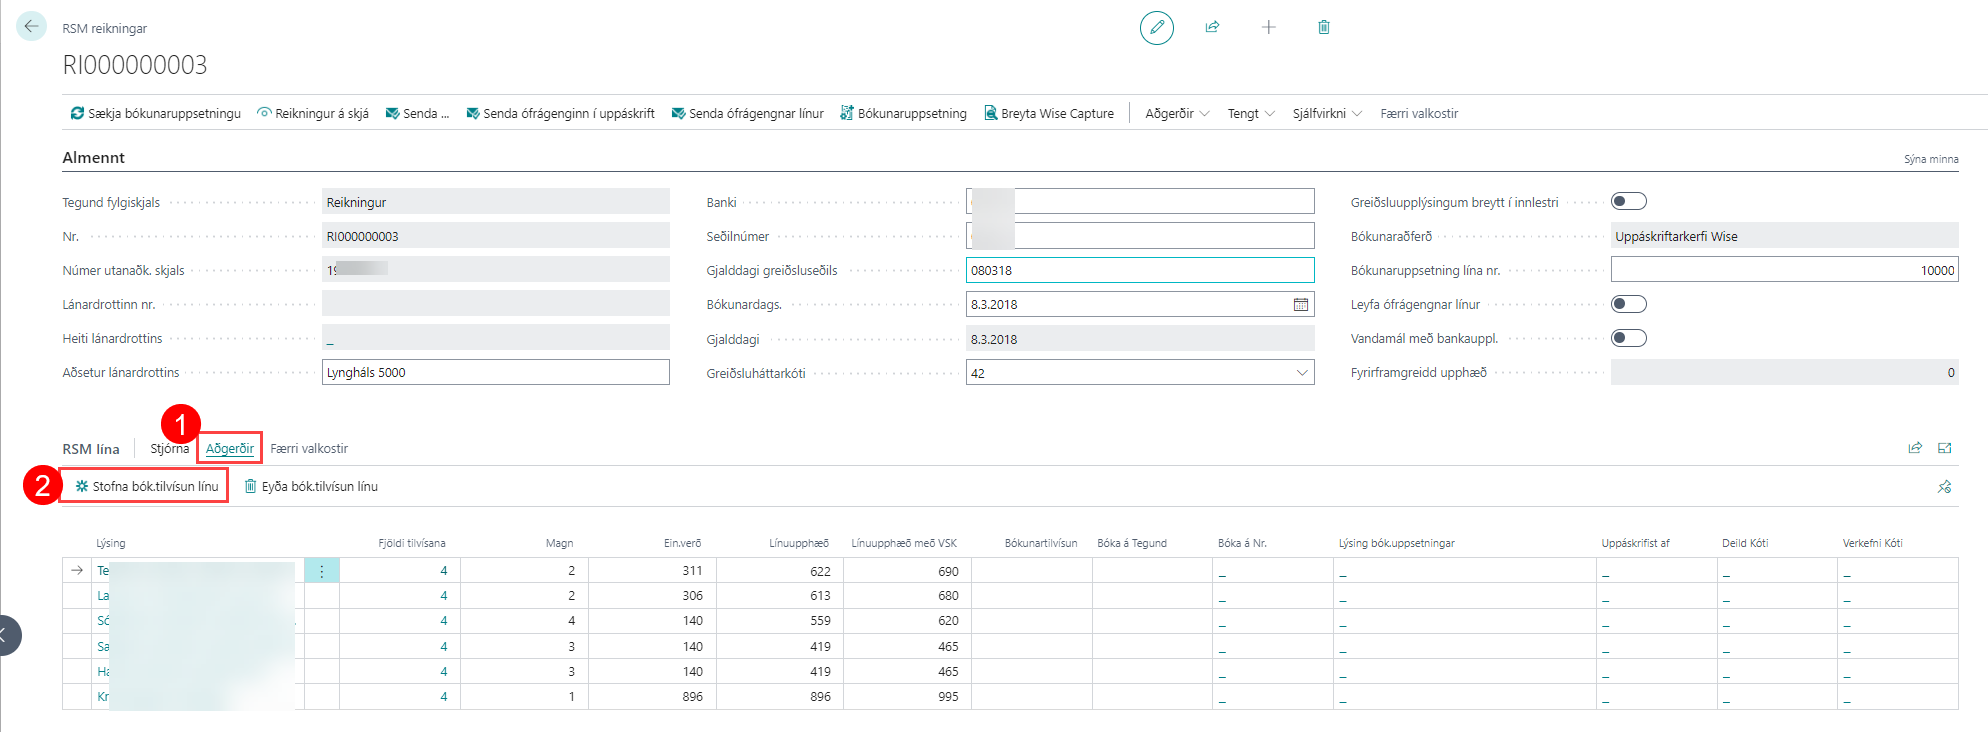Expand the Aðgerðir menu in top toolbar

tap(1176, 114)
